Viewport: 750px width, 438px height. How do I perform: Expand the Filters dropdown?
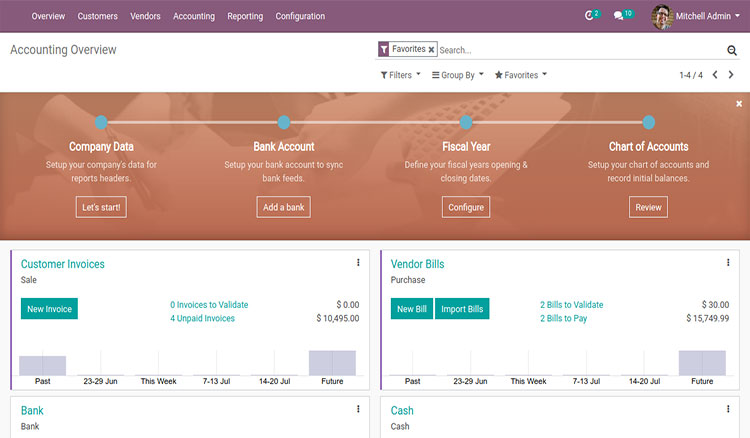[400, 75]
